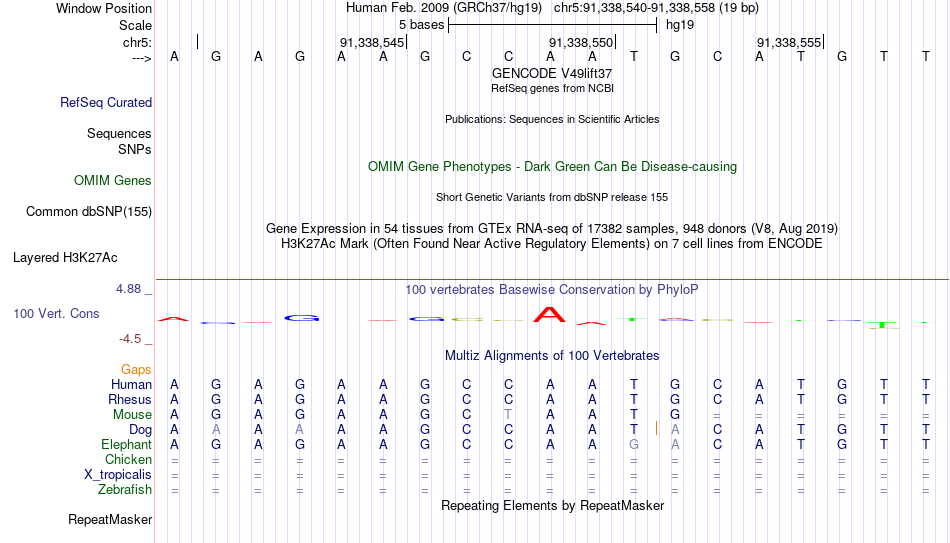This screenshot has height=543, width=950.
Task: Click Multiz Alignments of 100 Vertebrates title
Action: point(552,356)
